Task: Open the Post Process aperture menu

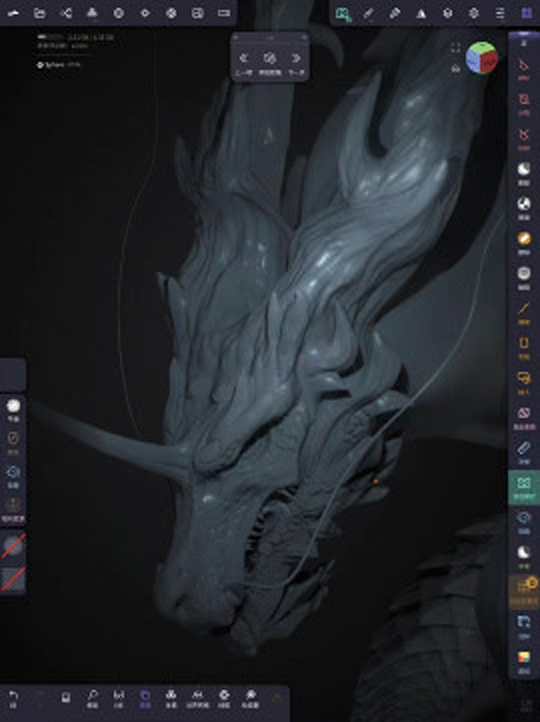Action: pos(171,13)
